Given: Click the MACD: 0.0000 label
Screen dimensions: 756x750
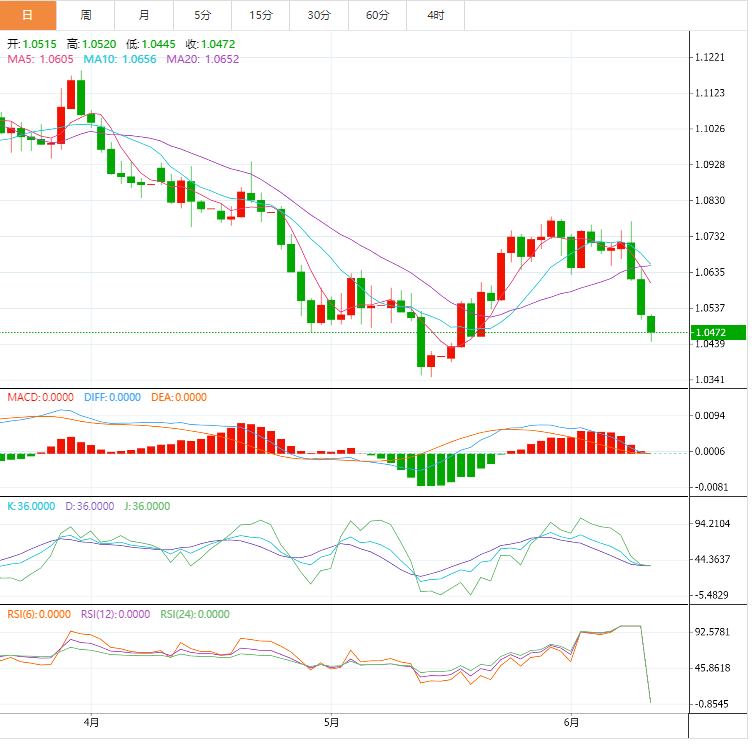Looking at the screenshot, I should tap(40, 398).
